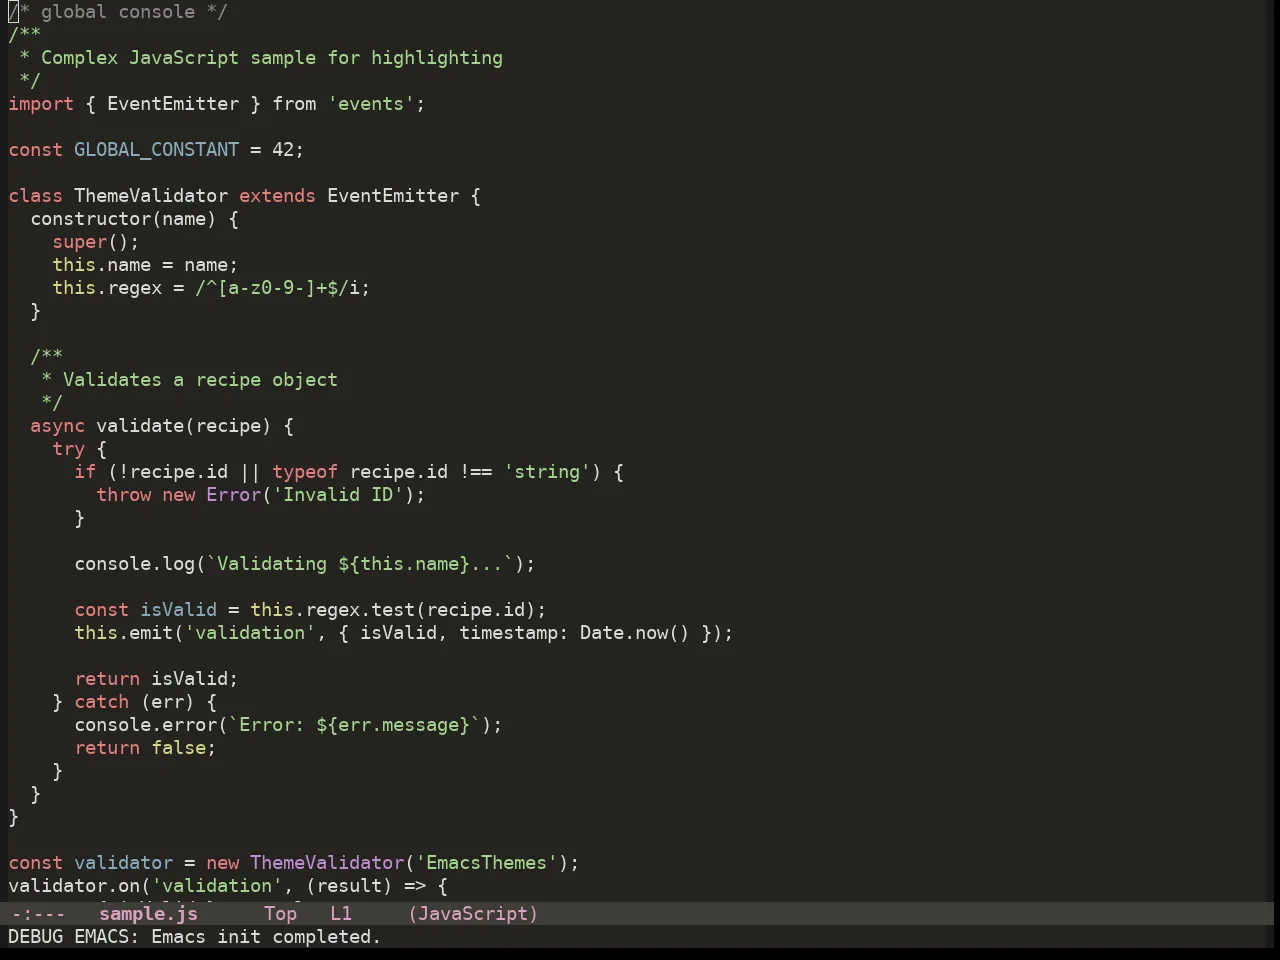Viewport: 1280px width, 960px height.
Task: Click console.log call
Action: tap(134, 564)
